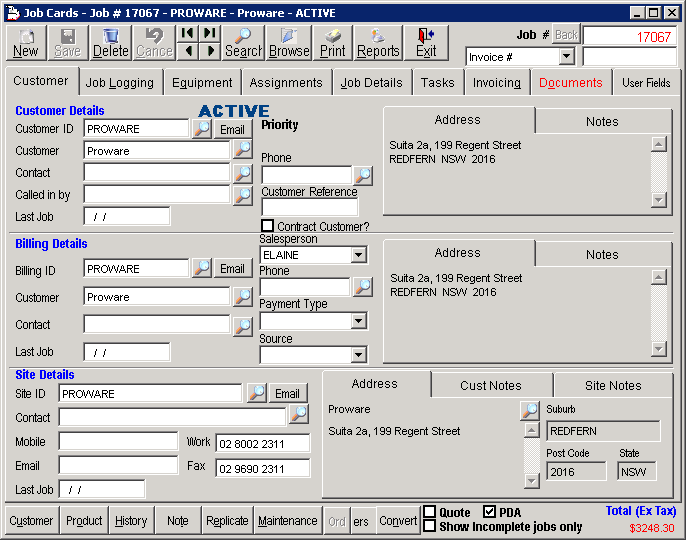
Task: Click the Maintenance button
Action: pyautogui.click(x=287, y=521)
